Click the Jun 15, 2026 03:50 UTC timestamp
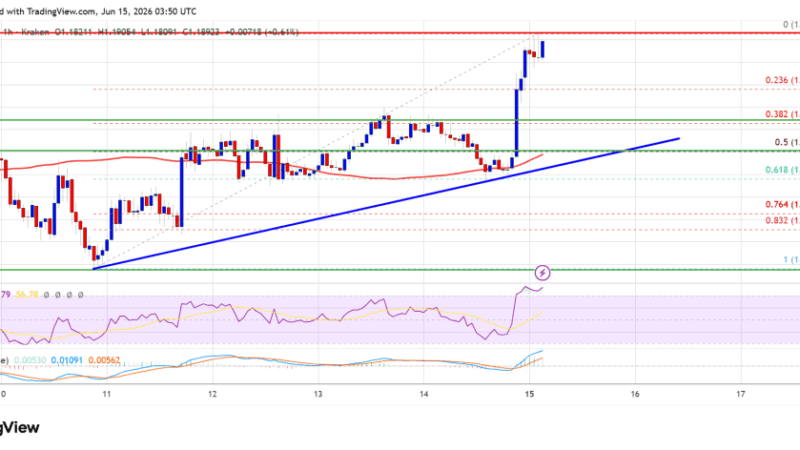800x450 pixels. [148, 11]
